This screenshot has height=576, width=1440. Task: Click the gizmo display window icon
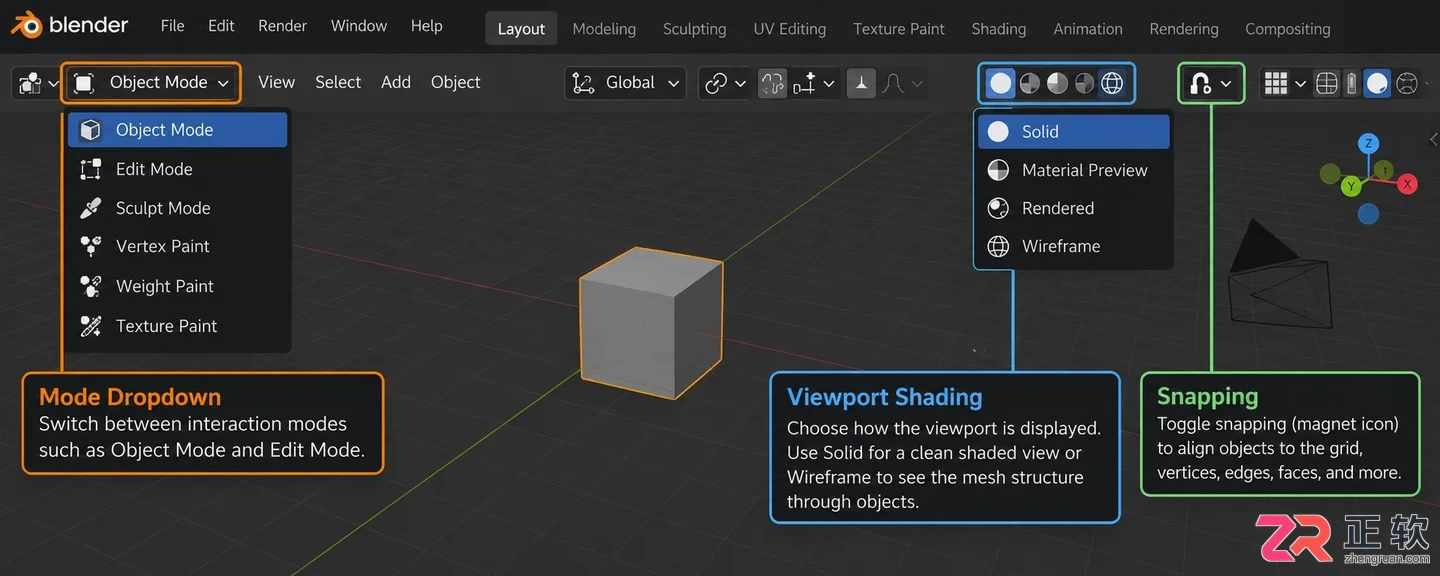tap(1326, 83)
